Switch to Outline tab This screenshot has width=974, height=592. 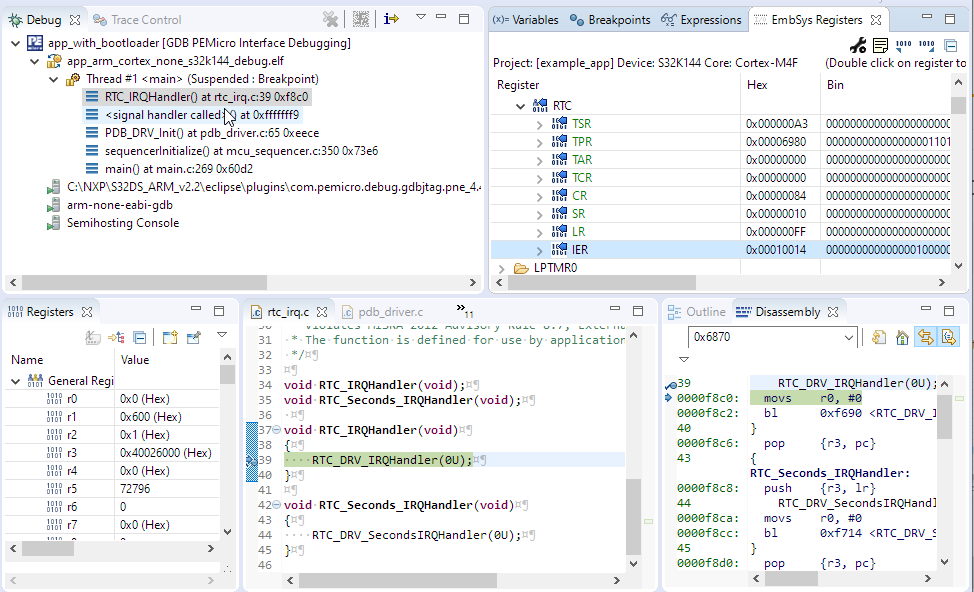coord(696,312)
